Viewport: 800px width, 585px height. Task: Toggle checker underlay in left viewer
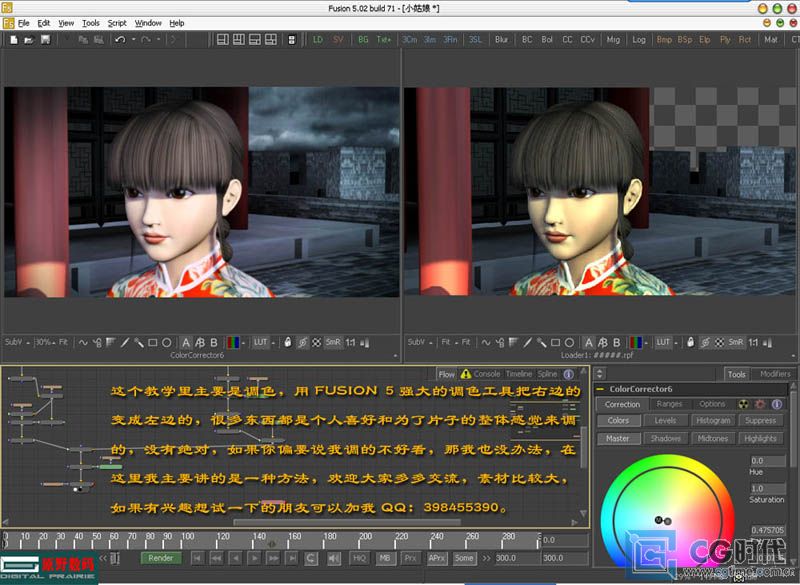coord(316,343)
